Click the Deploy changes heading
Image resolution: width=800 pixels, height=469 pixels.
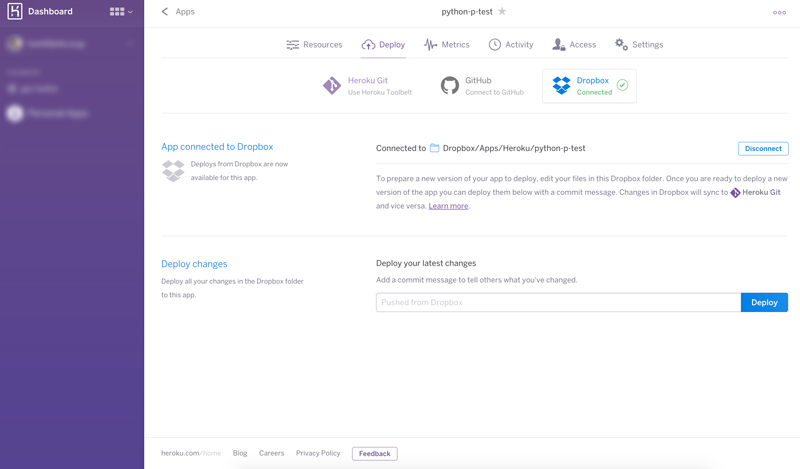tap(194, 264)
